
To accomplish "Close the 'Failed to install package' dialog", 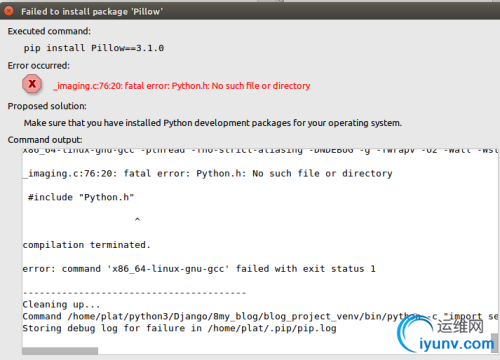I will [8, 11].
